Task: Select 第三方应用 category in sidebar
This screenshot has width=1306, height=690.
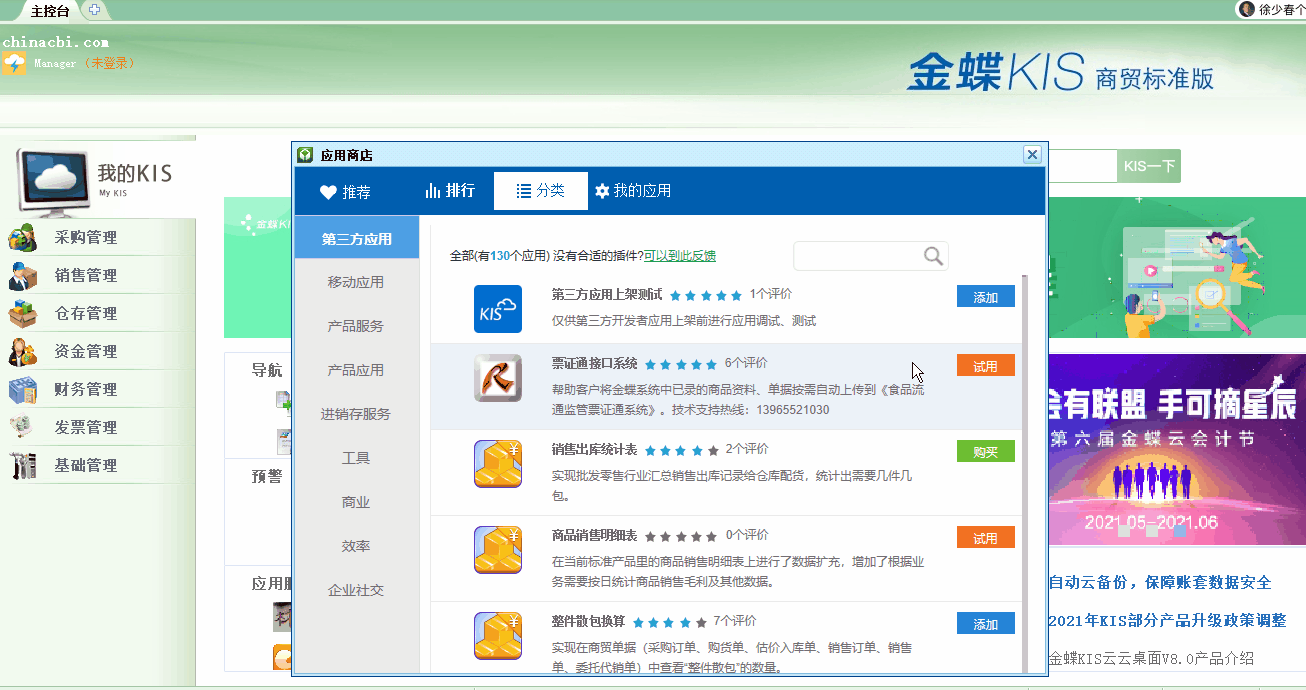Action: 357,238
